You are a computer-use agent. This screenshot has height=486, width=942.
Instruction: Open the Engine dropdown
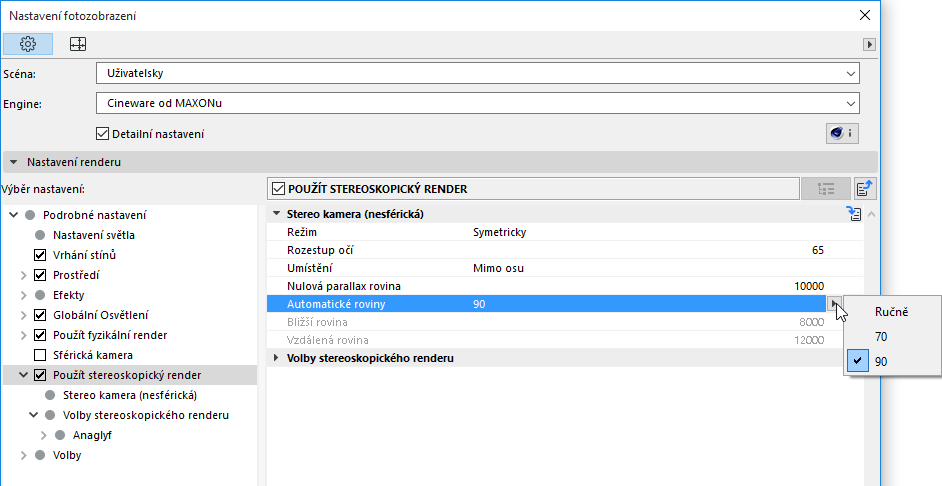click(478, 103)
